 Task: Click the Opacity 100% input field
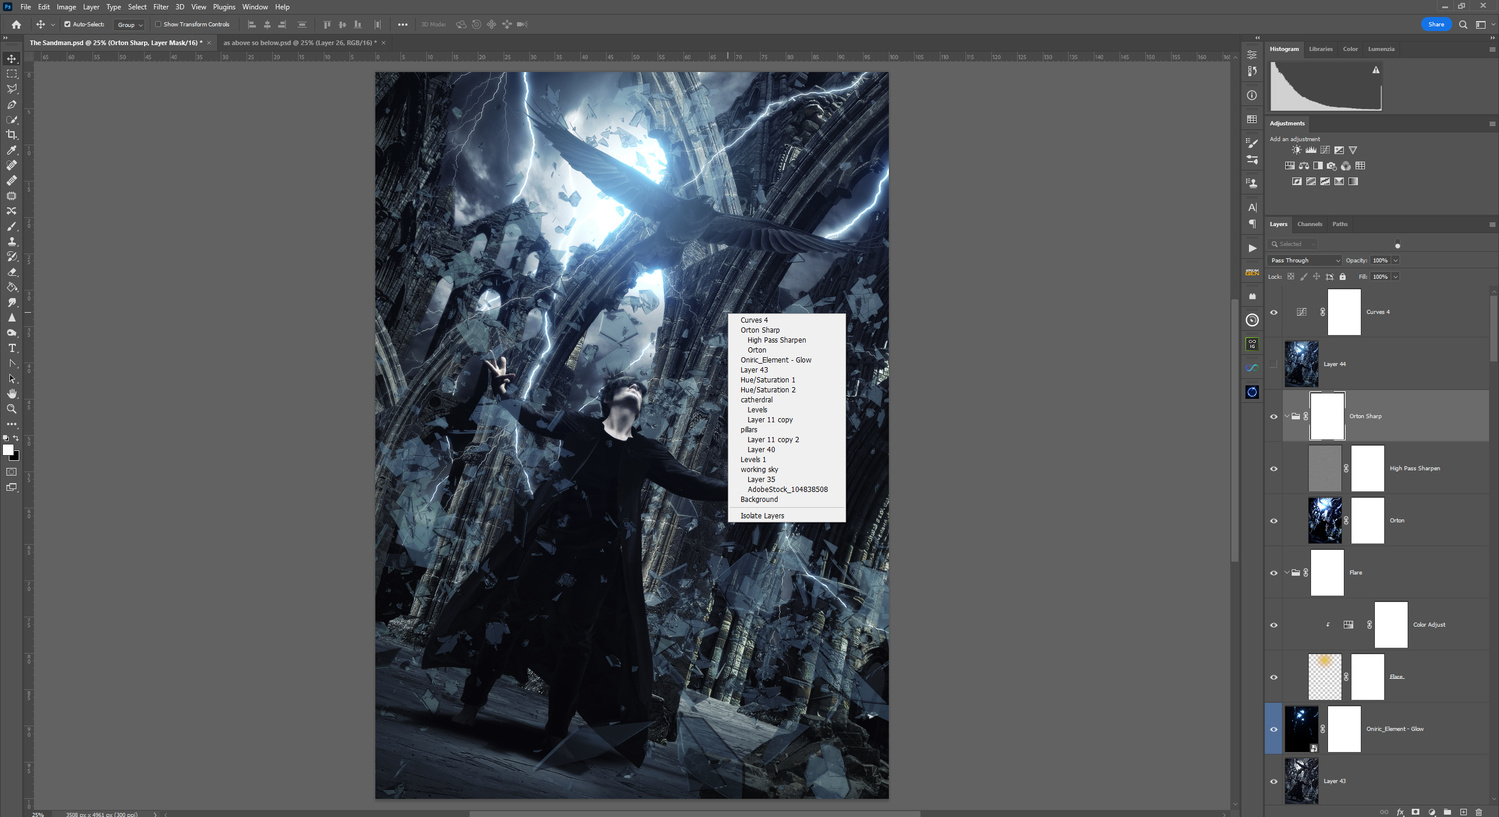(1380, 260)
